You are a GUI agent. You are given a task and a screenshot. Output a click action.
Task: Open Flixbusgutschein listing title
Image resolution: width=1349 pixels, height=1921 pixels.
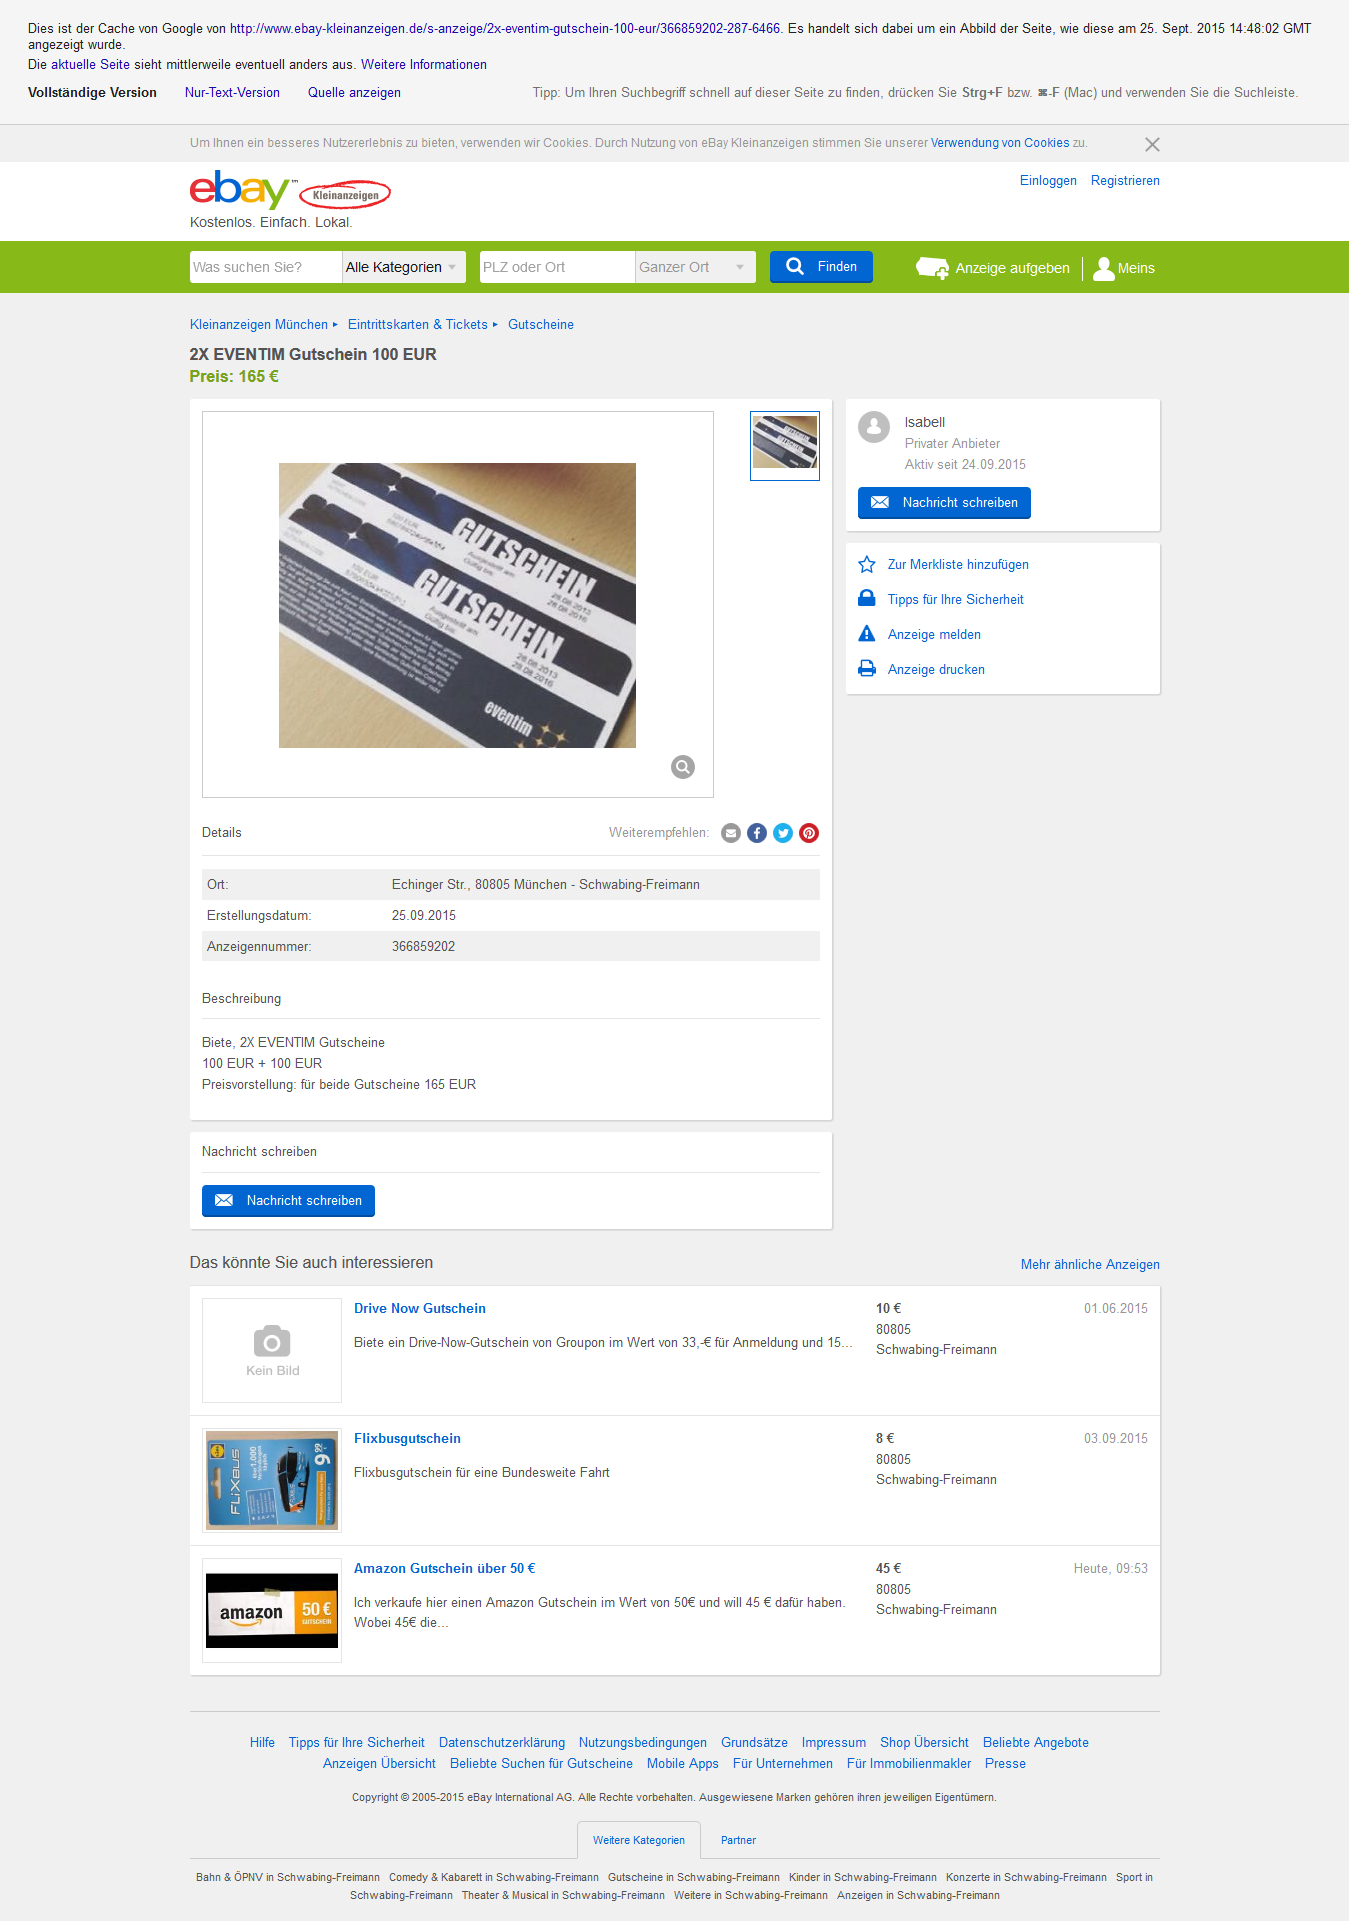[x=407, y=1439]
